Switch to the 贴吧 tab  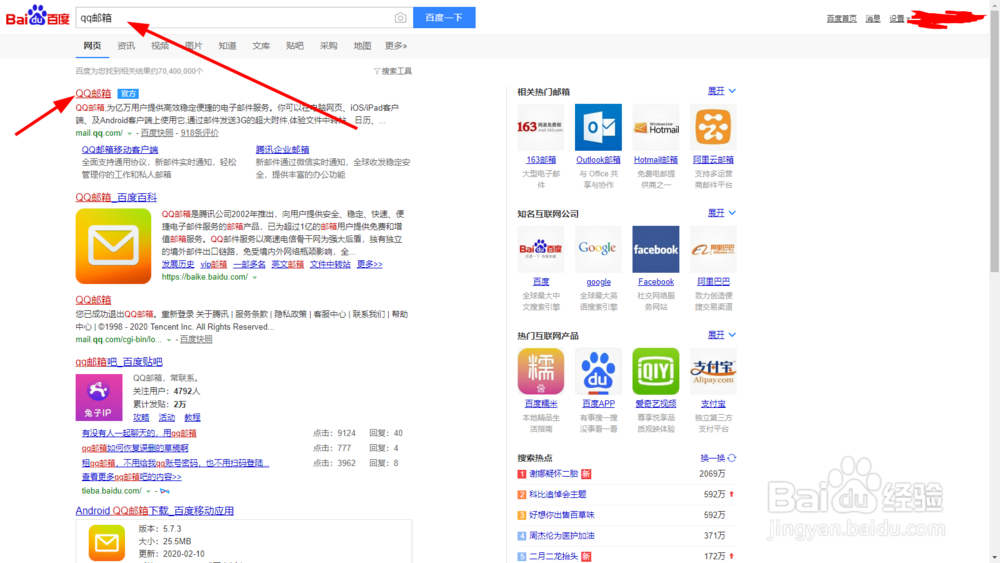pos(295,46)
